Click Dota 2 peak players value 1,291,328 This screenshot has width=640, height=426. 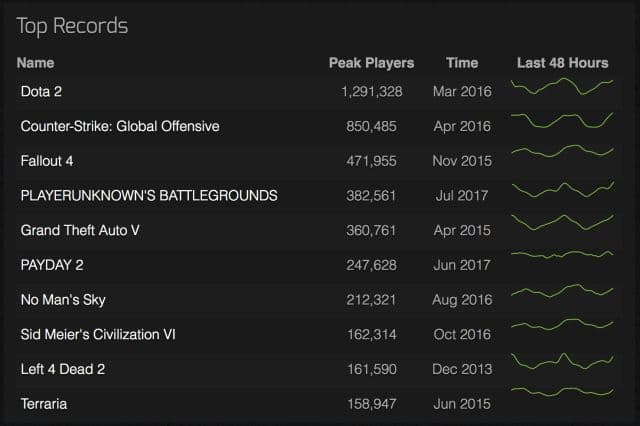coord(372,91)
